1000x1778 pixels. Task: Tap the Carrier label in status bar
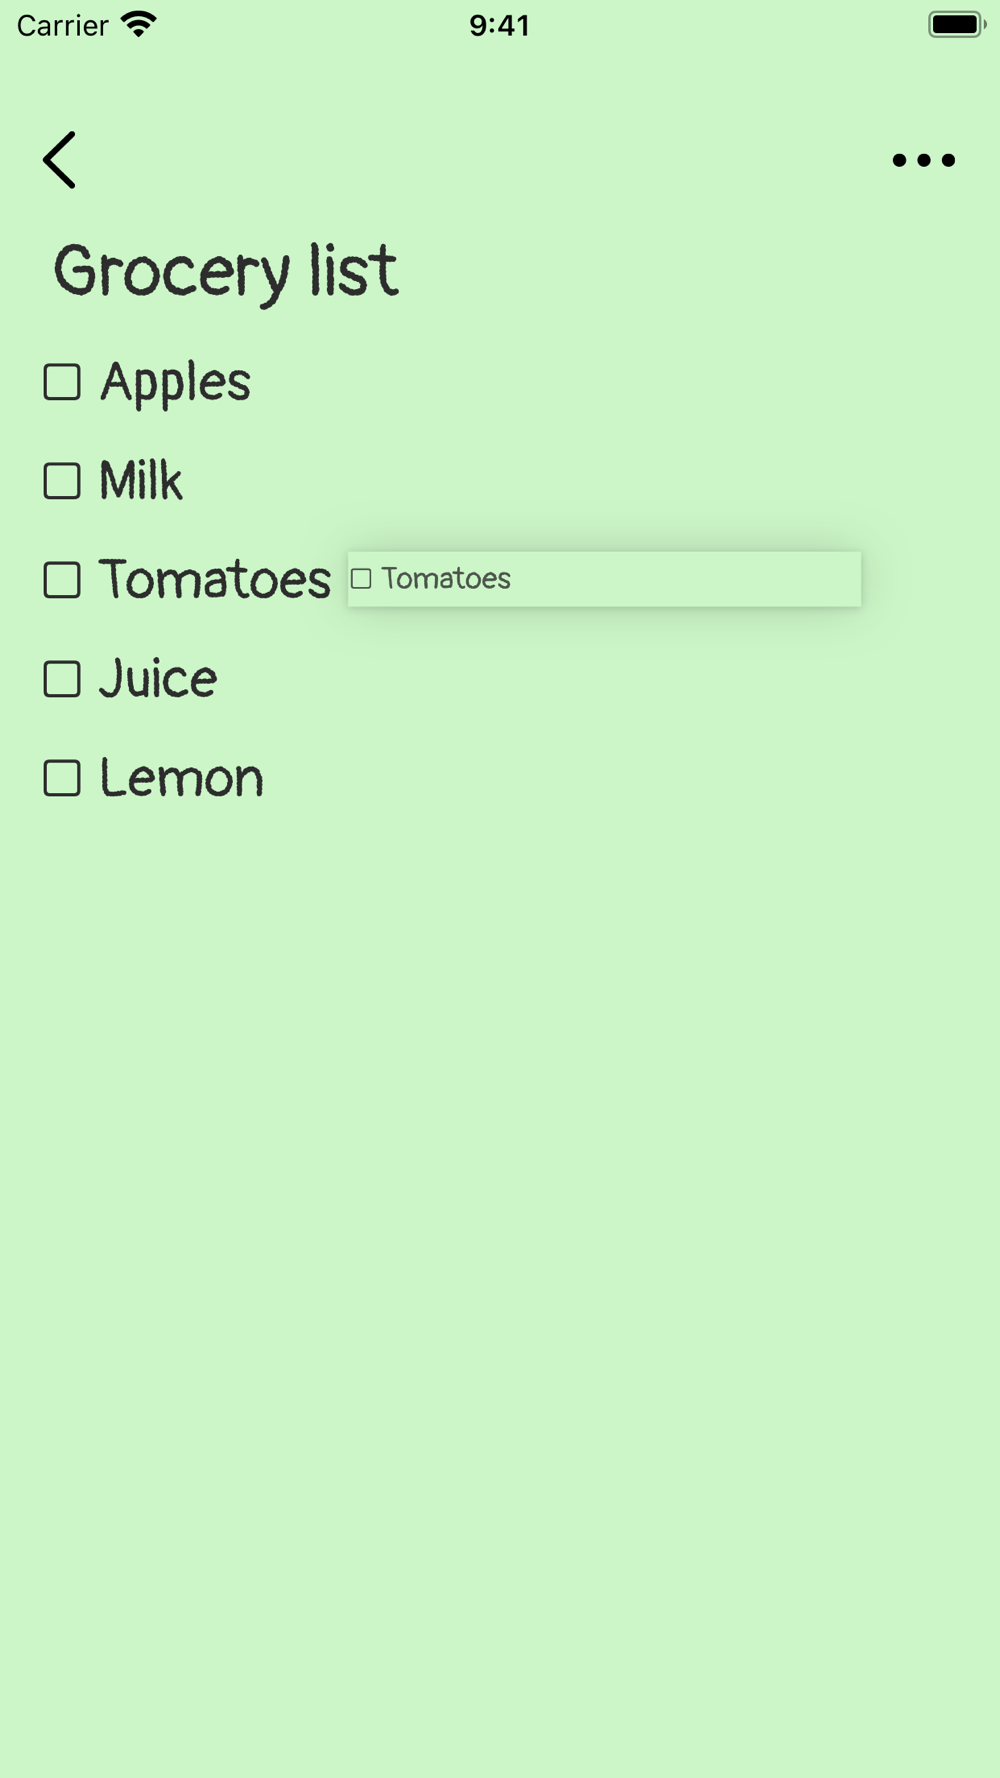[62, 25]
